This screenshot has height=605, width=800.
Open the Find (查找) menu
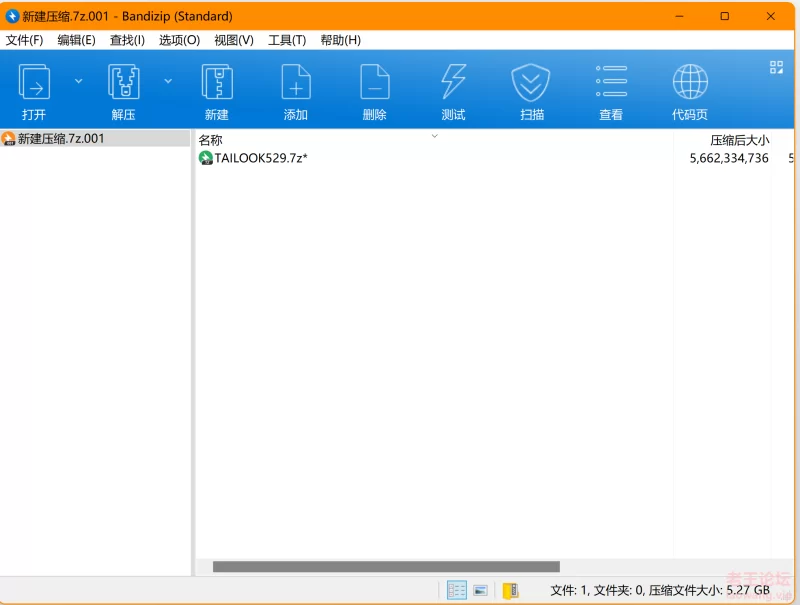pyautogui.click(x=128, y=40)
